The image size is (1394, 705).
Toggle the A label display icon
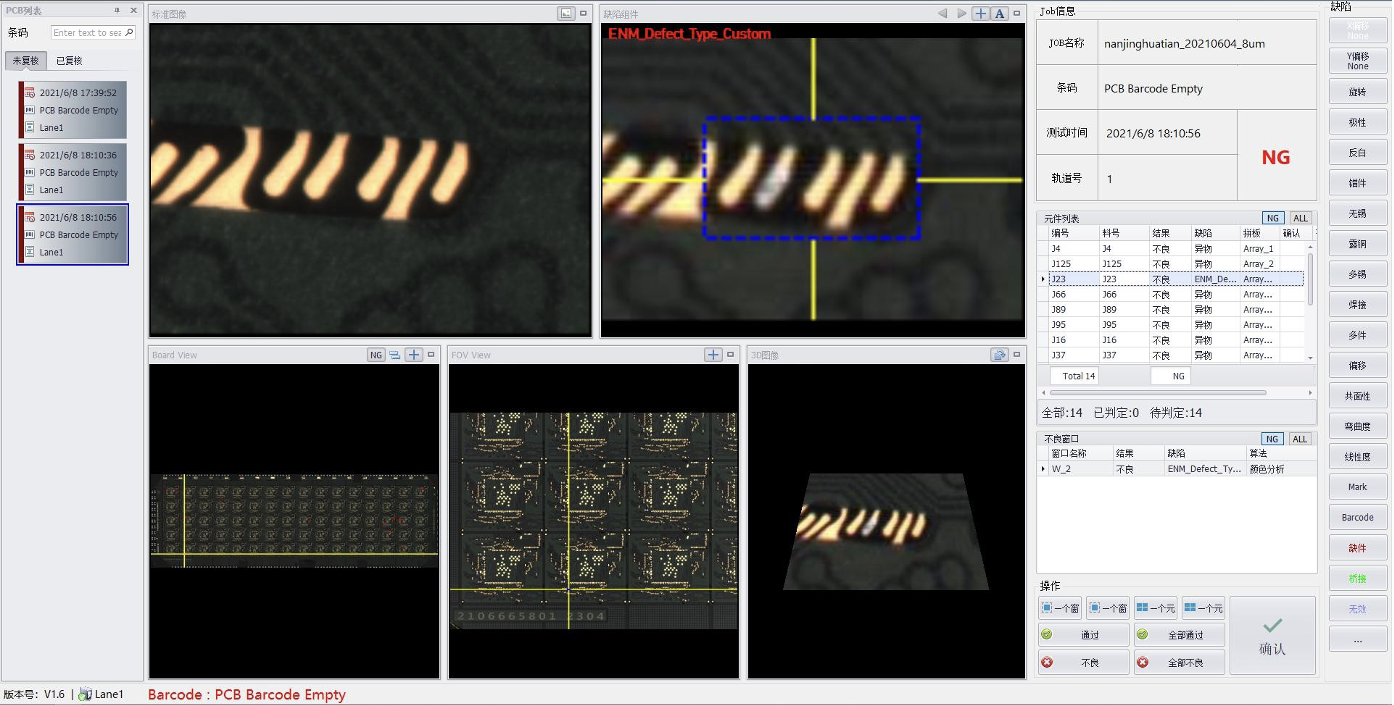pos(999,14)
